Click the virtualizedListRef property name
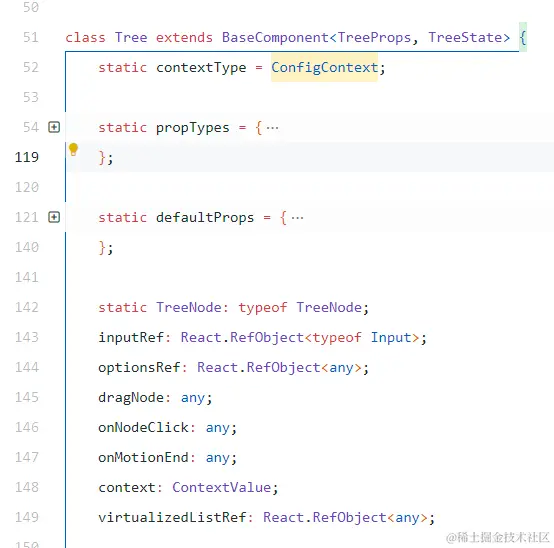This screenshot has width=554, height=548. (172, 518)
